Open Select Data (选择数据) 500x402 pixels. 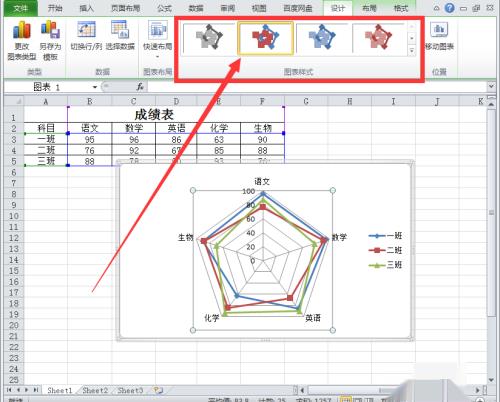120,35
